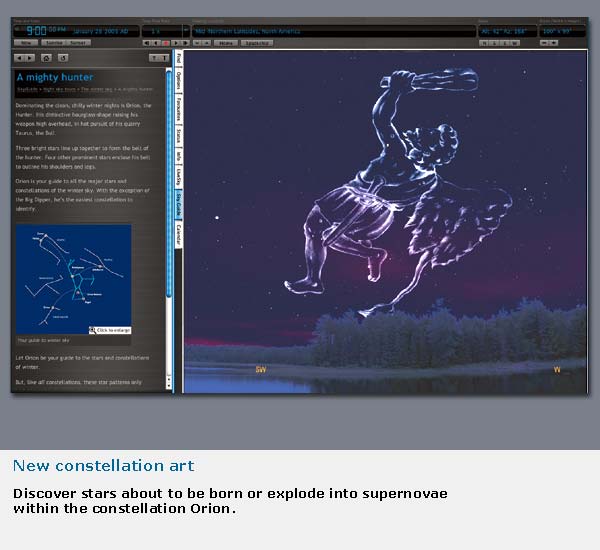Open the Info side tab
Screen dimensions: 600x550
point(178,156)
